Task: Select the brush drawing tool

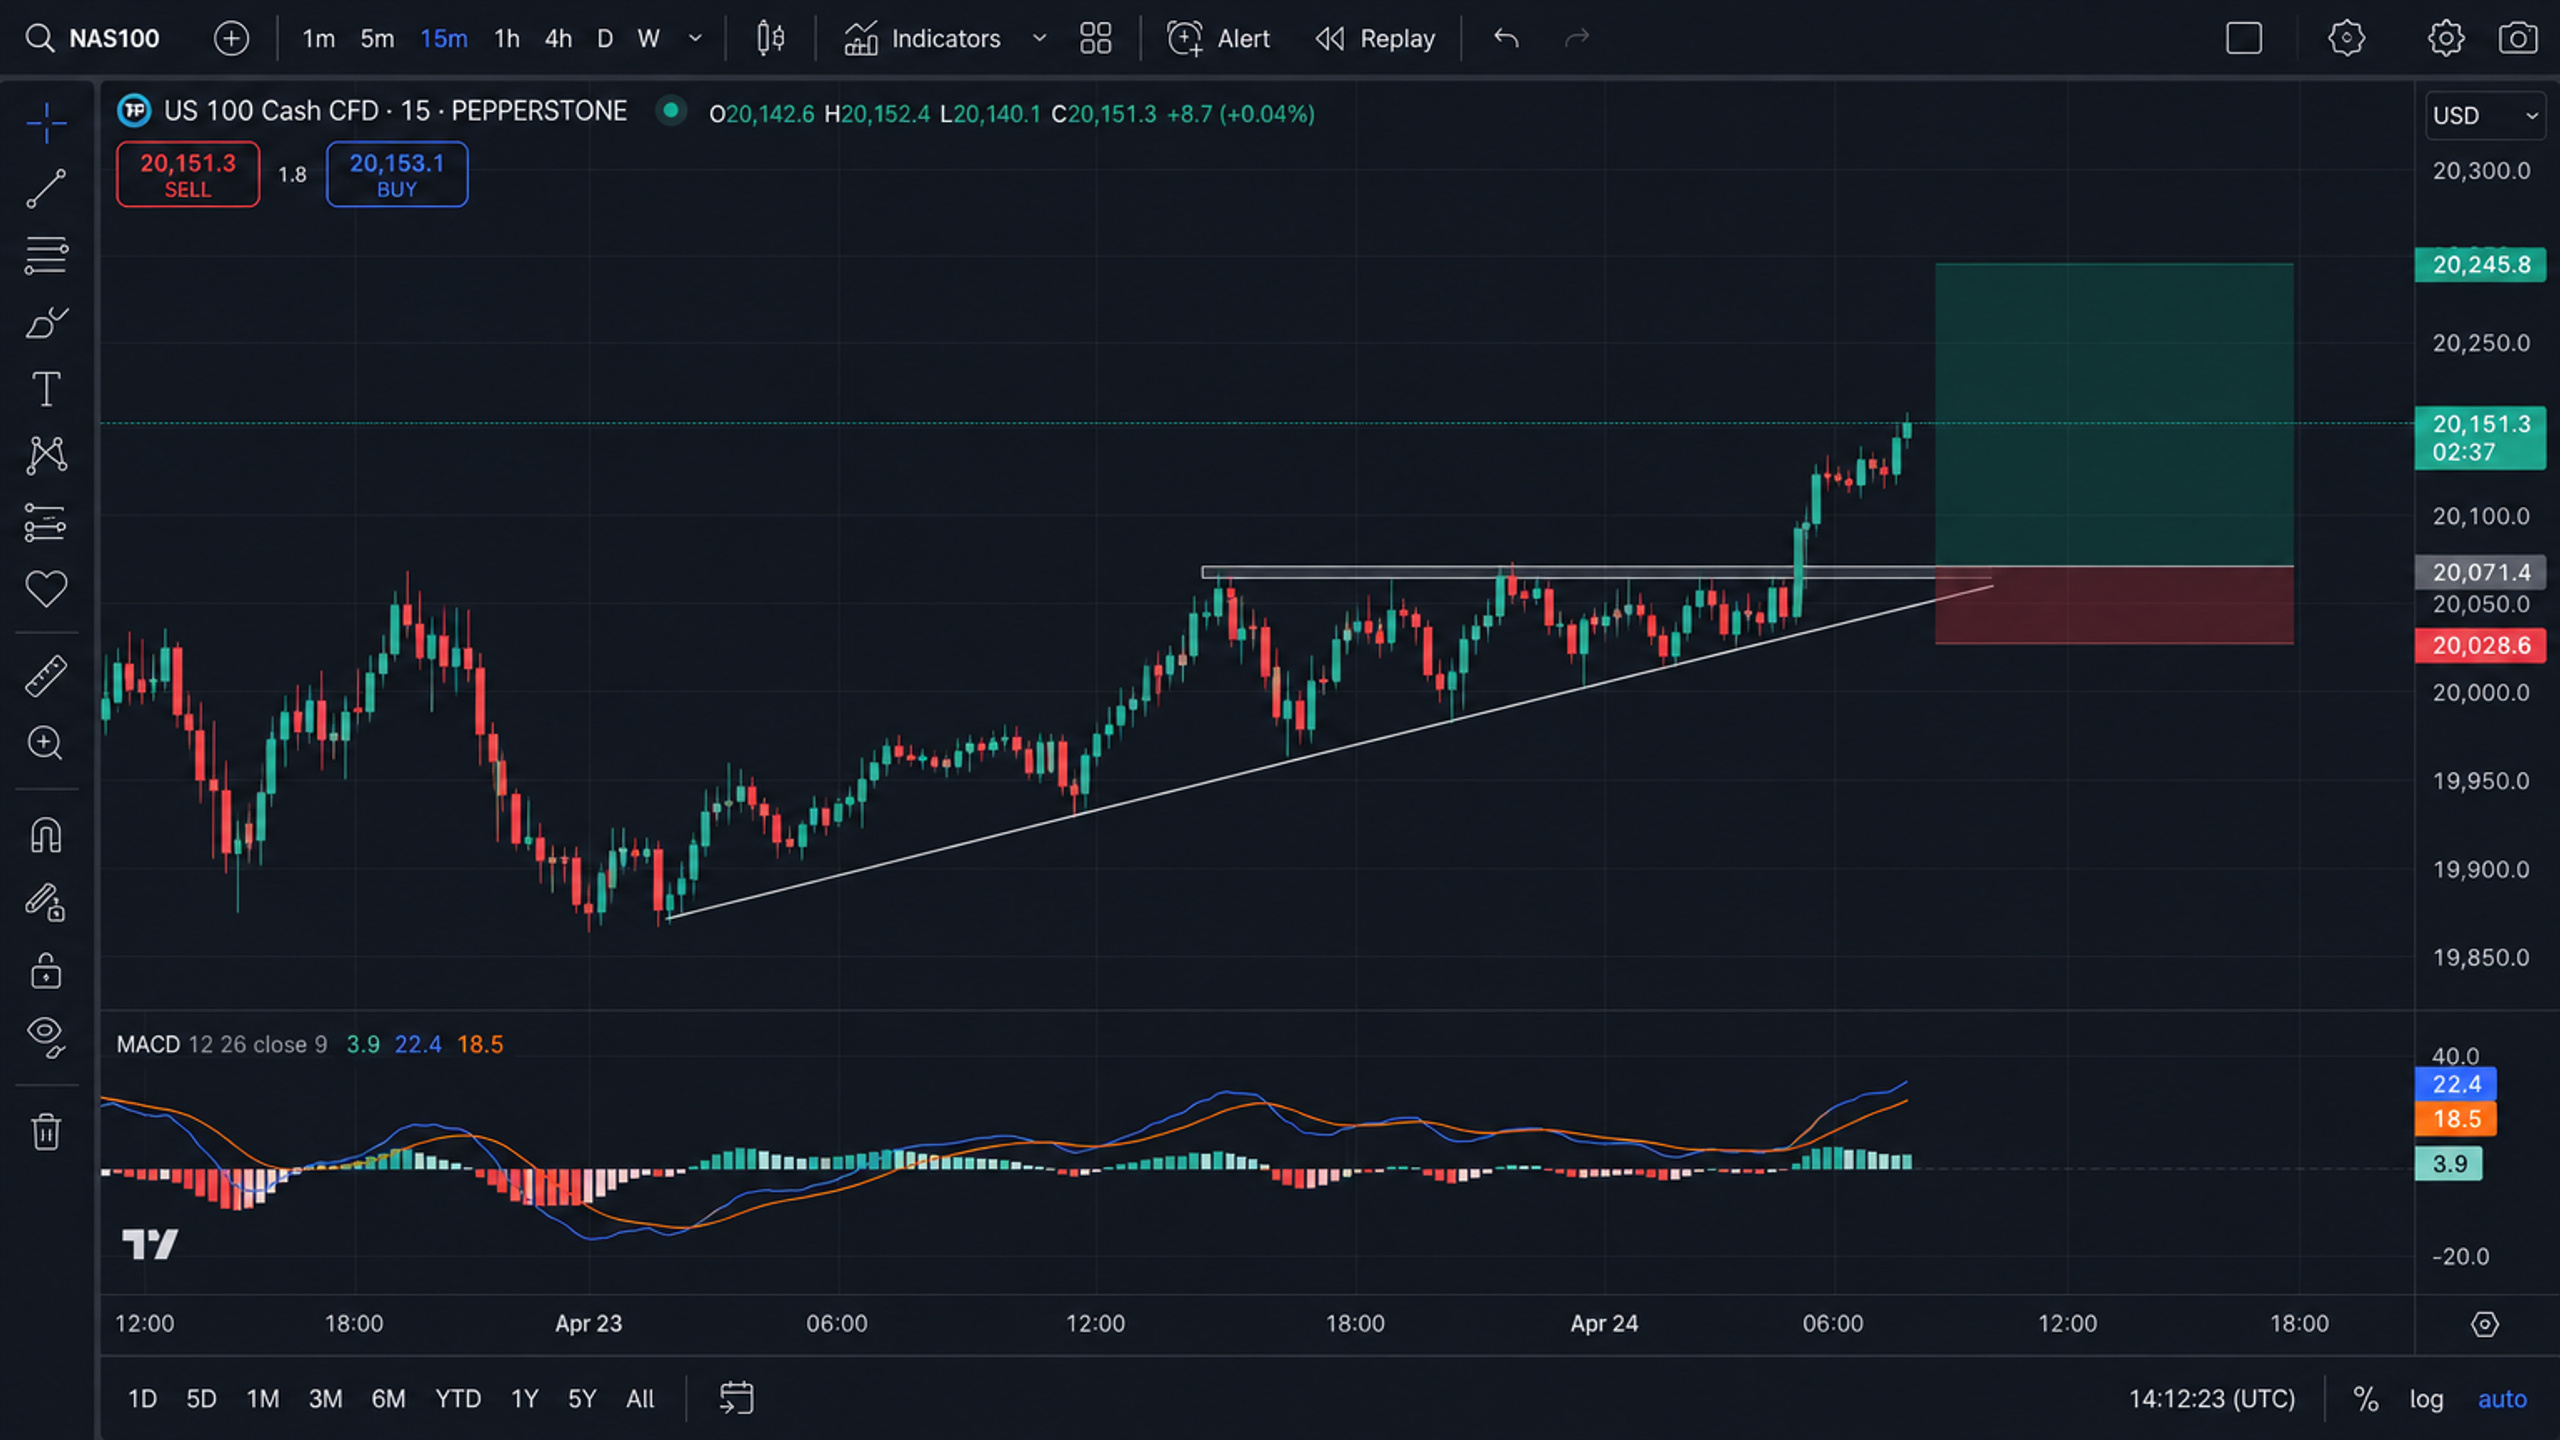Action: tap(46, 323)
